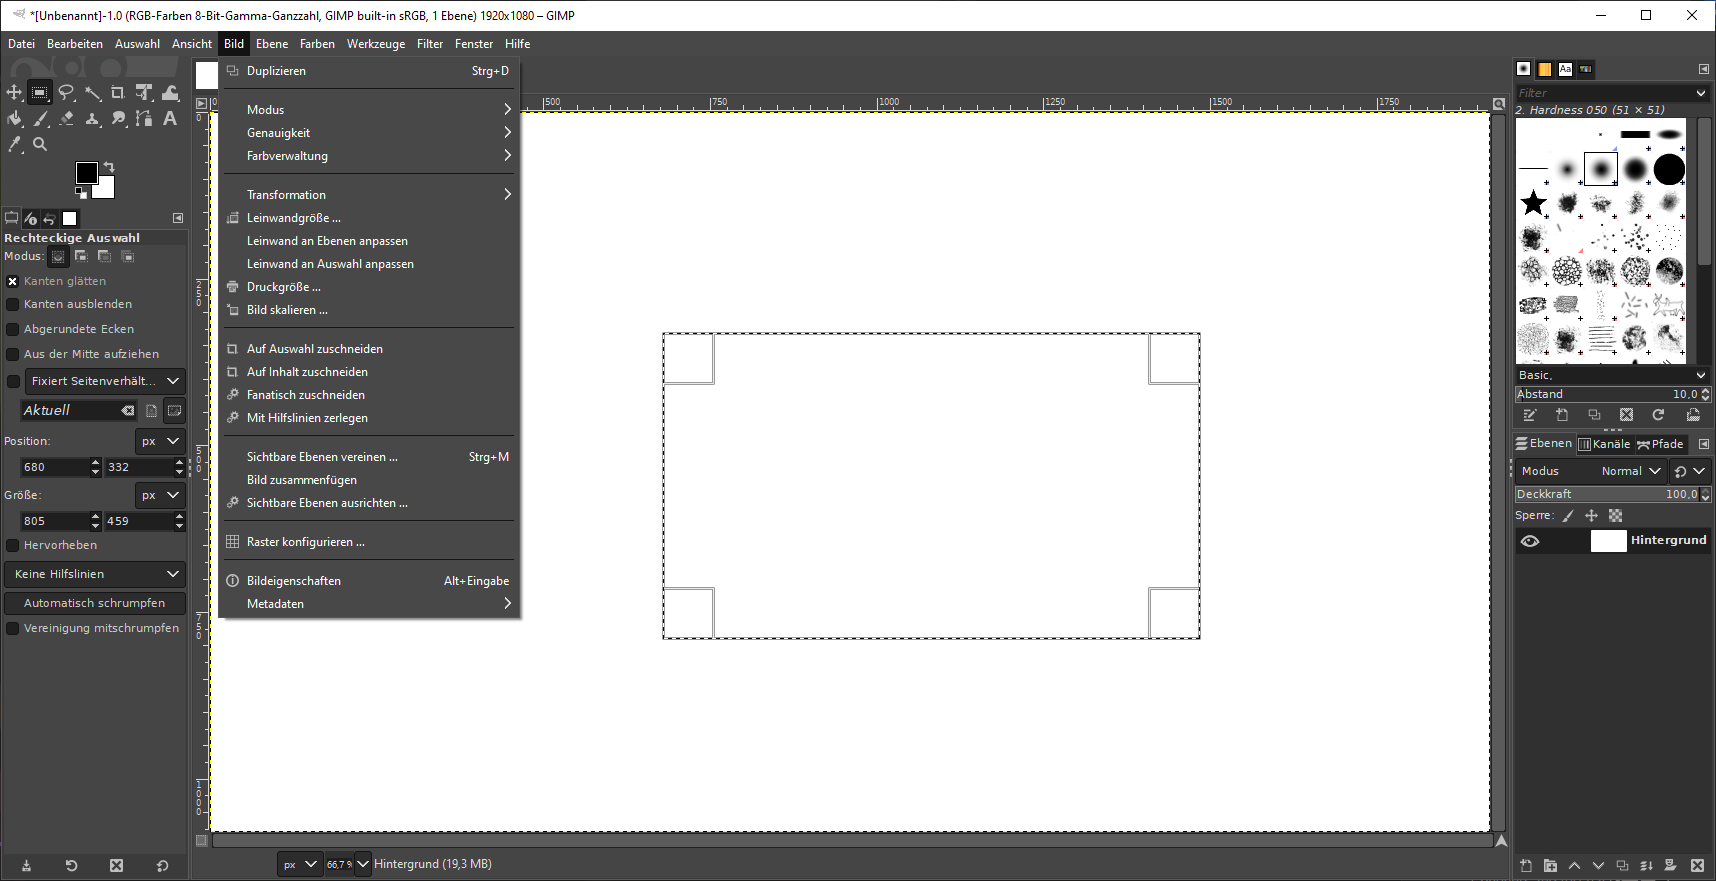This screenshot has width=1716, height=881.
Task: Click Bild skalieren menu entry
Action: (x=287, y=310)
